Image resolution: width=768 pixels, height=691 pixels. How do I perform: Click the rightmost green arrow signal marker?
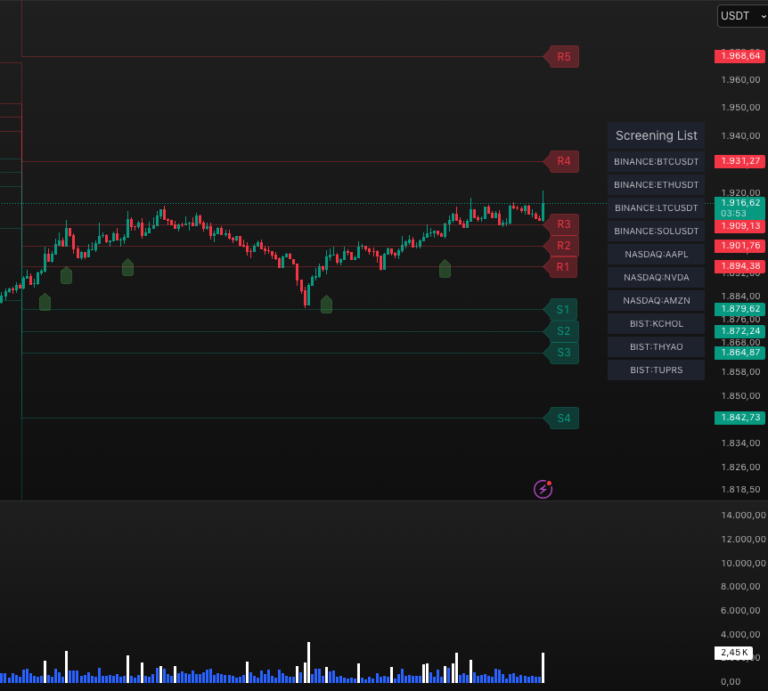(x=445, y=268)
